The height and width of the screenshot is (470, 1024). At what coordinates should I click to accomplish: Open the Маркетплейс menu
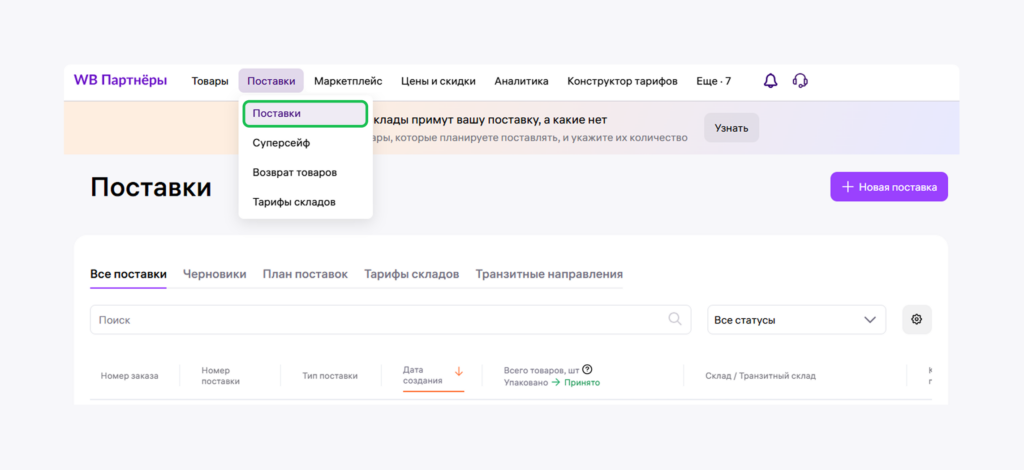point(348,81)
